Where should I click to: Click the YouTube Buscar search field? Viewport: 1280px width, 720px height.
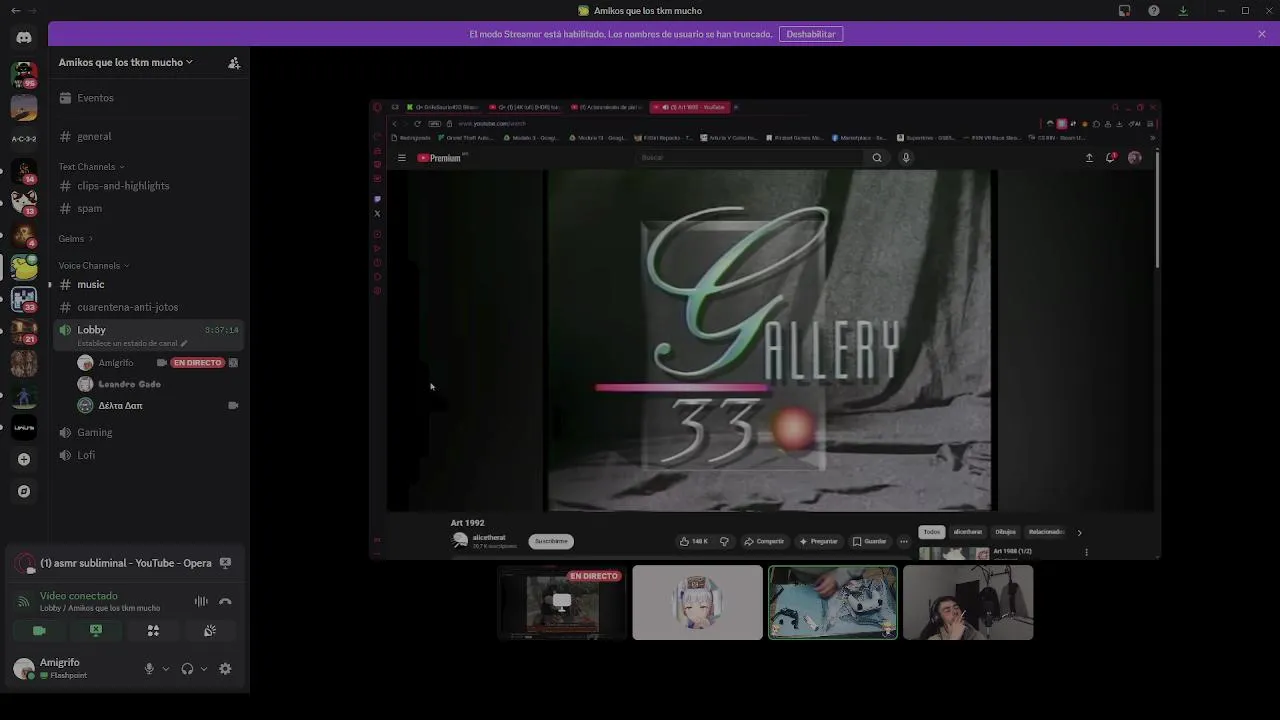[751, 157]
